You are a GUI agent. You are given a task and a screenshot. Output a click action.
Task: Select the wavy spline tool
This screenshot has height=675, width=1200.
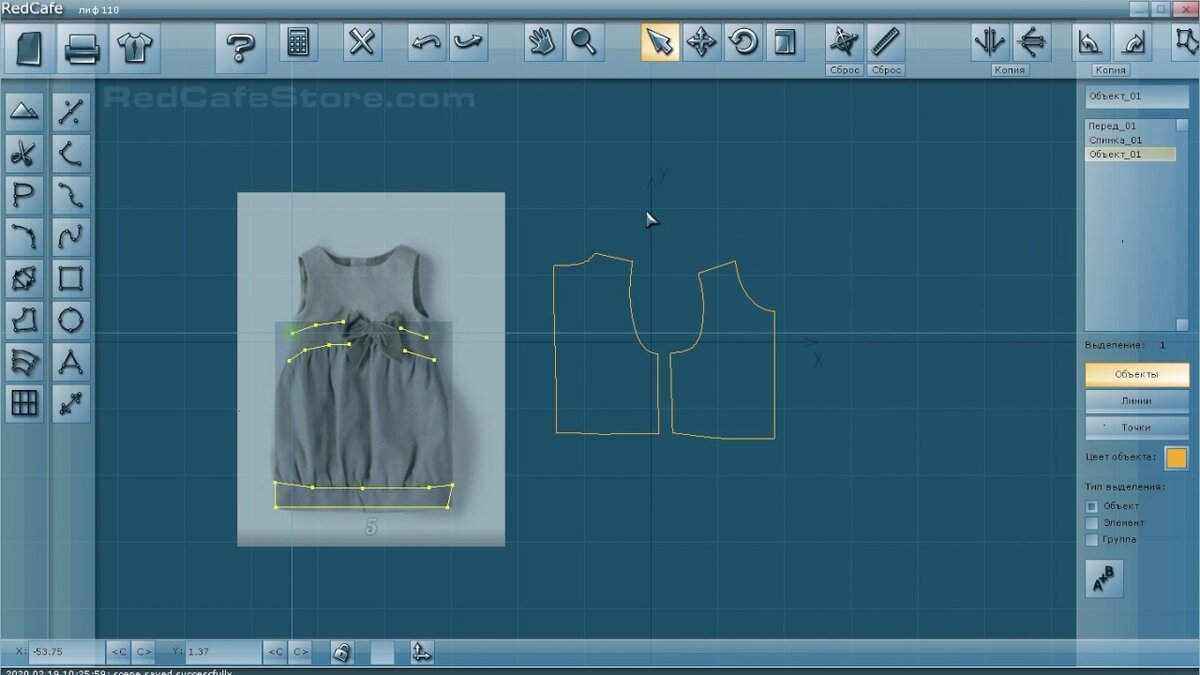pos(71,237)
